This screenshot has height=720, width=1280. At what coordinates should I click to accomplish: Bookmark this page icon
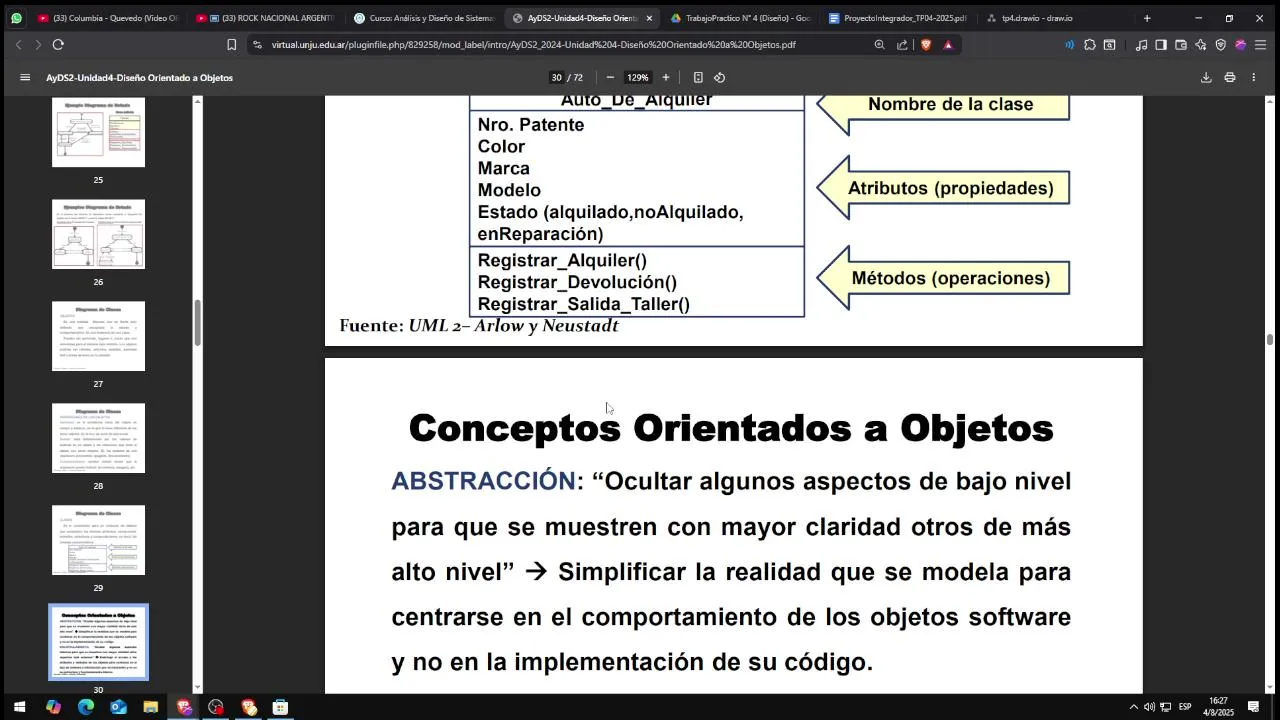point(231,44)
